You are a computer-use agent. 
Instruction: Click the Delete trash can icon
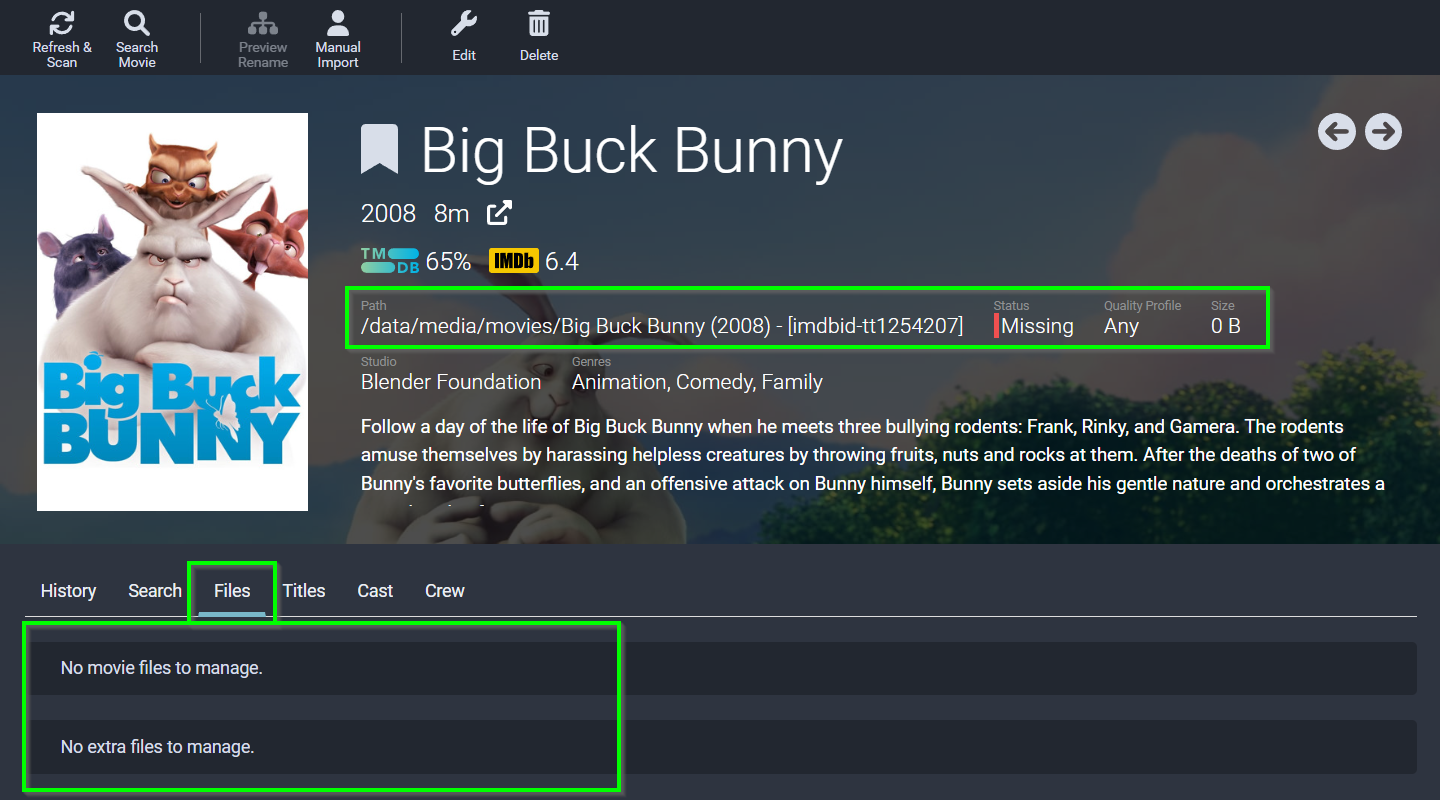pos(539,24)
